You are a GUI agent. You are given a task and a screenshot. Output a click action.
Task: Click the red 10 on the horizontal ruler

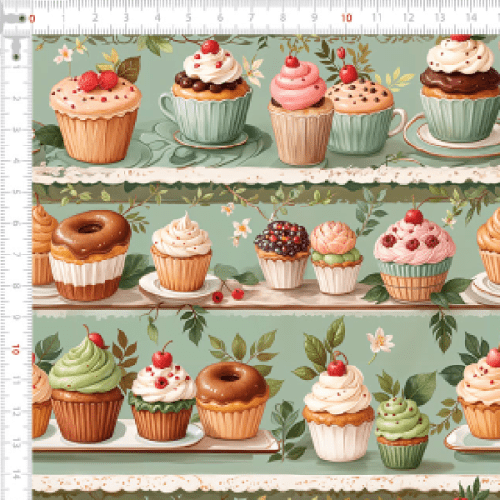pos(347,18)
